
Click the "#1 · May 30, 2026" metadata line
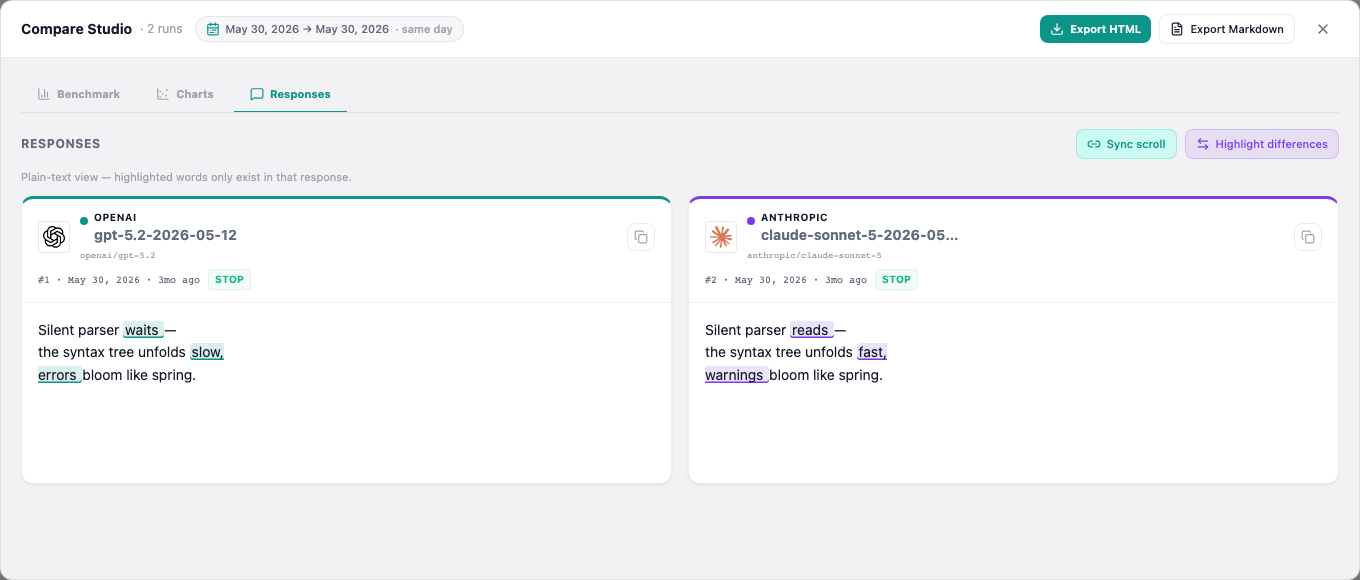pos(119,280)
